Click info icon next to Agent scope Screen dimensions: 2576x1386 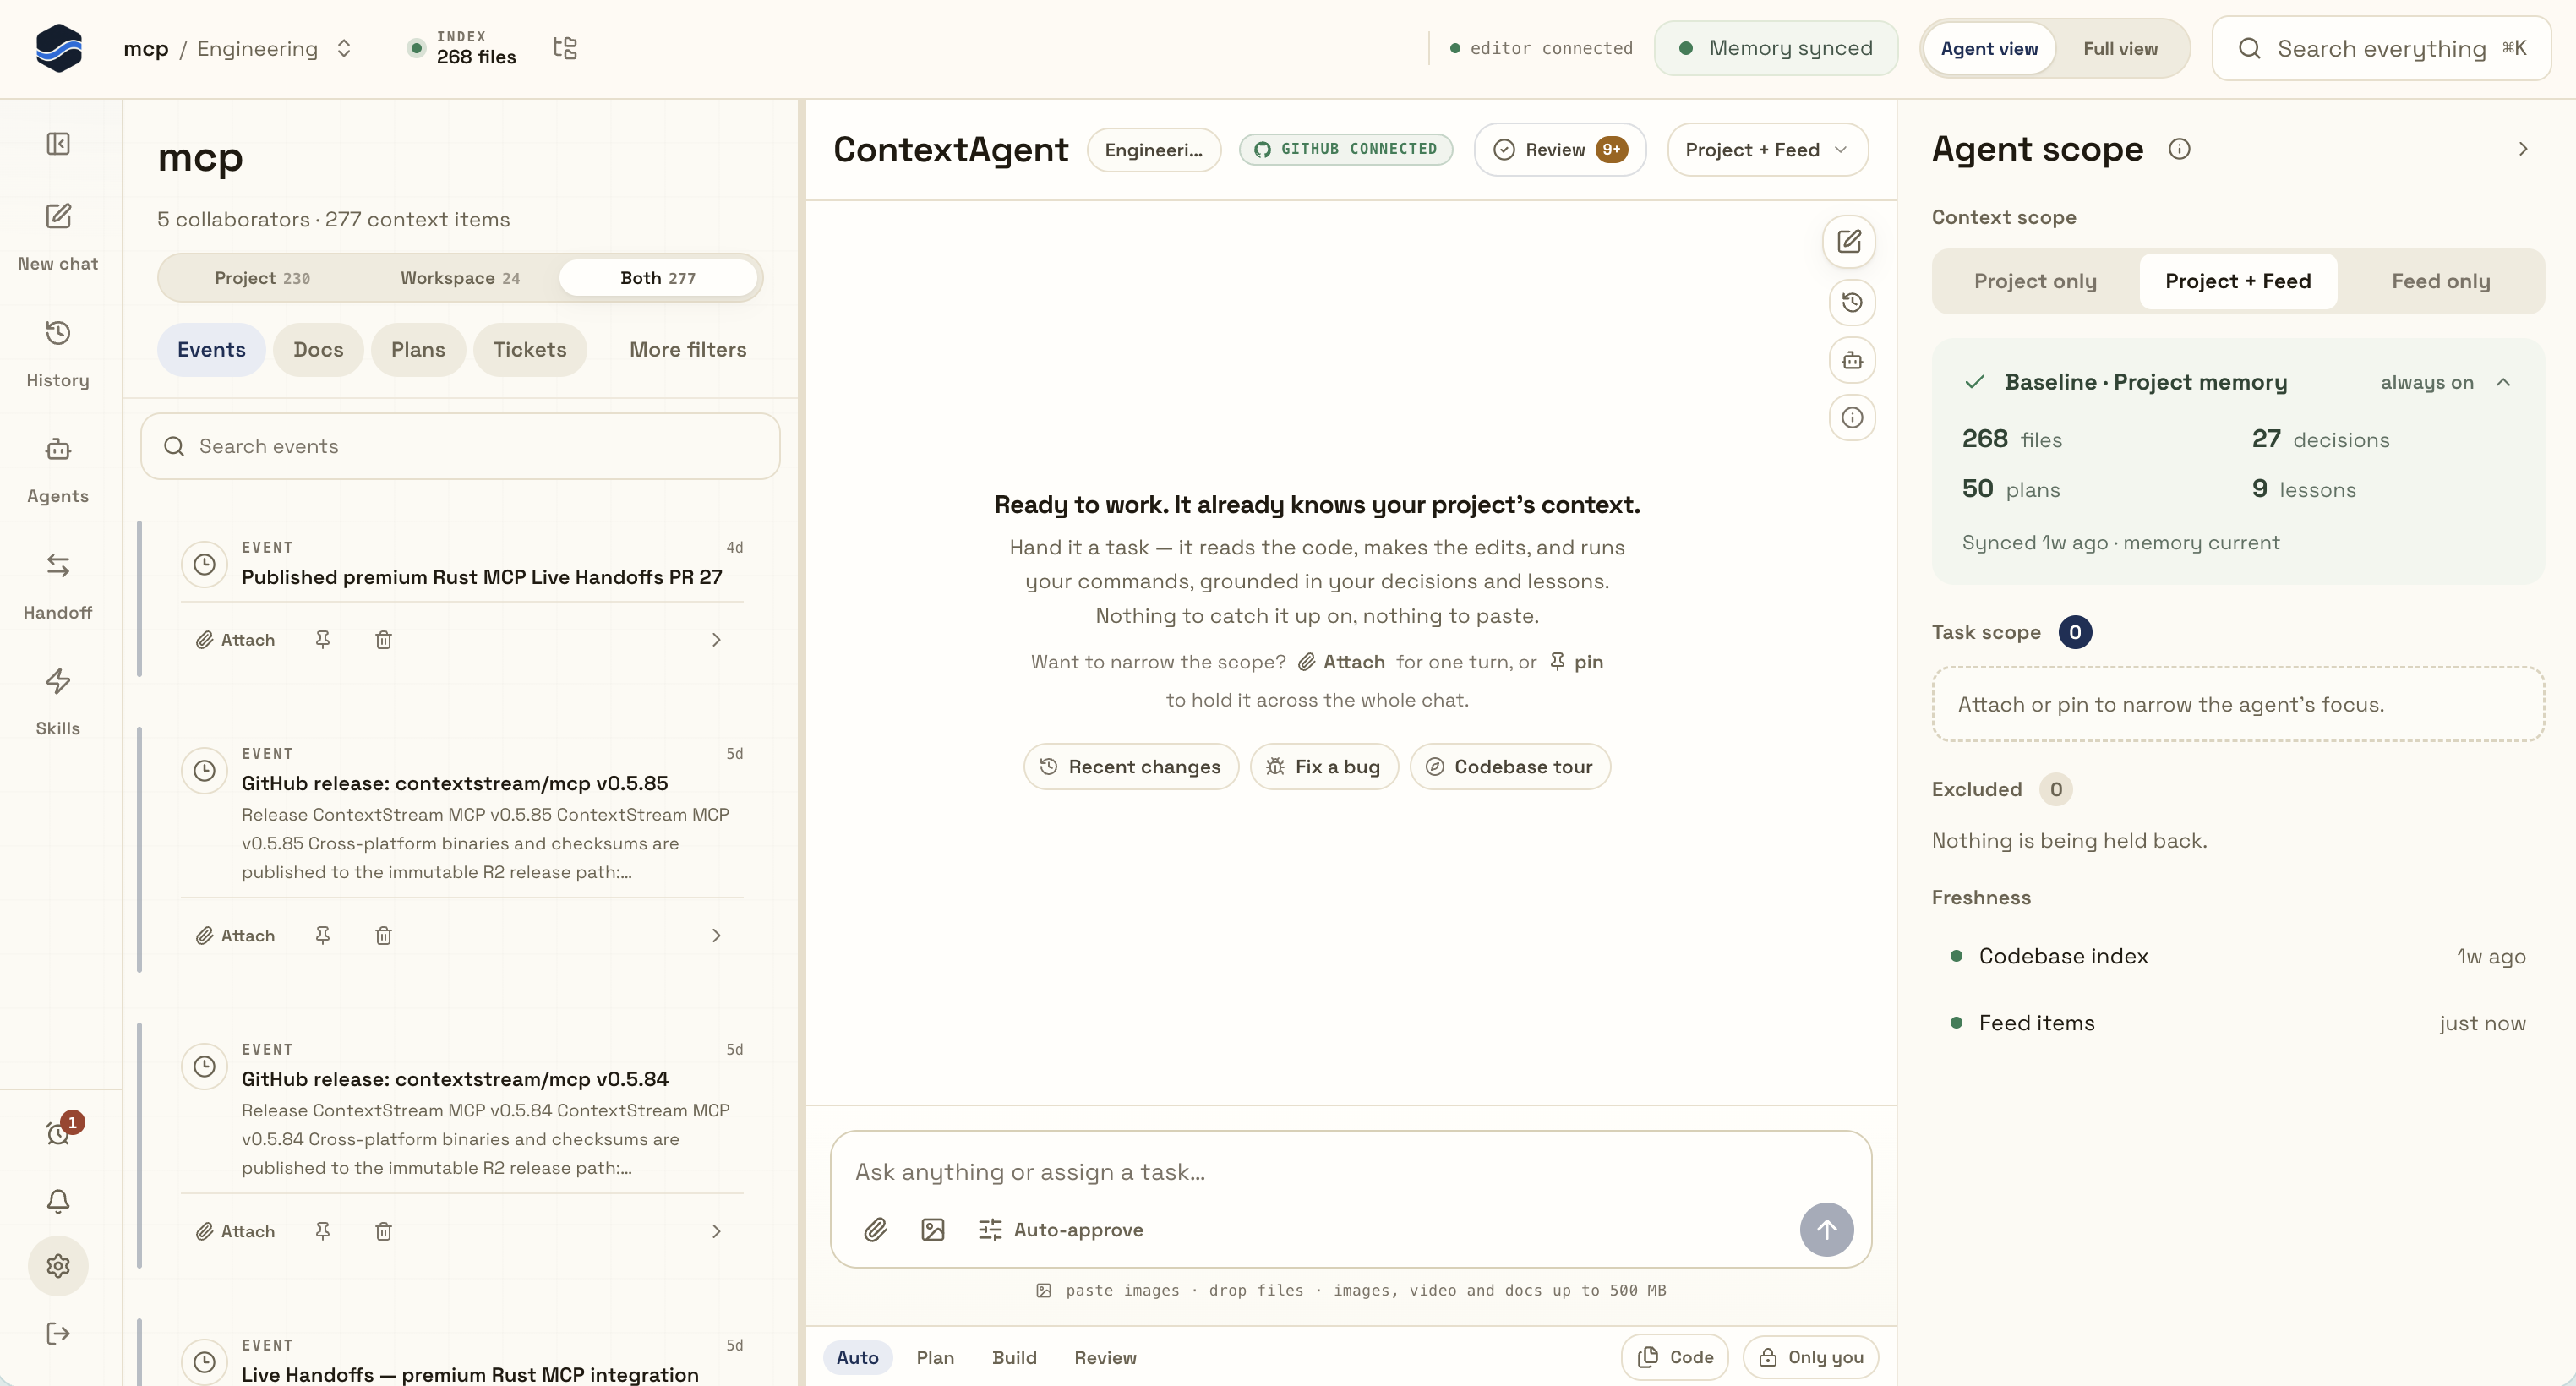[2179, 149]
